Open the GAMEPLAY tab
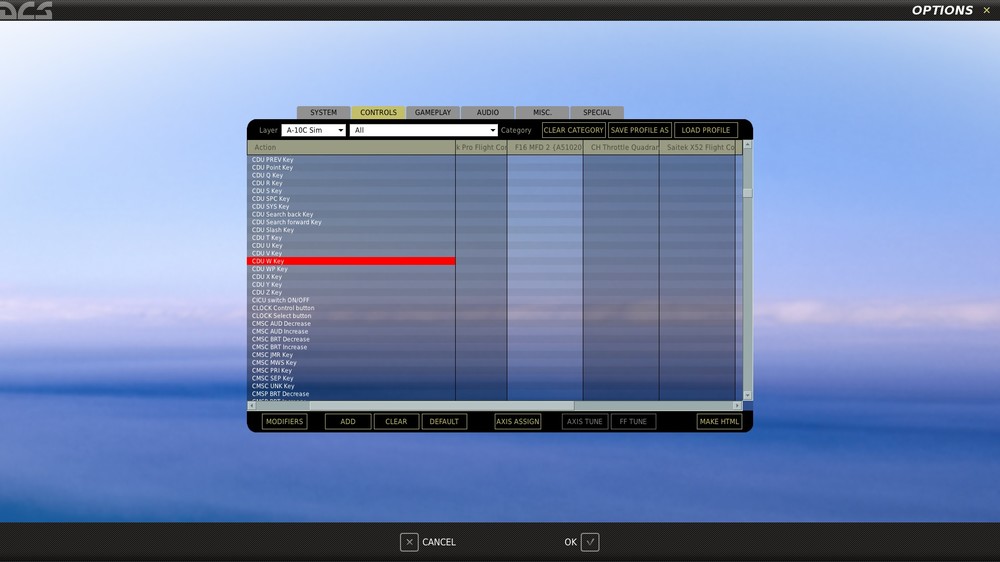This screenshot has width=1000, height=562. tap(433, 112)
